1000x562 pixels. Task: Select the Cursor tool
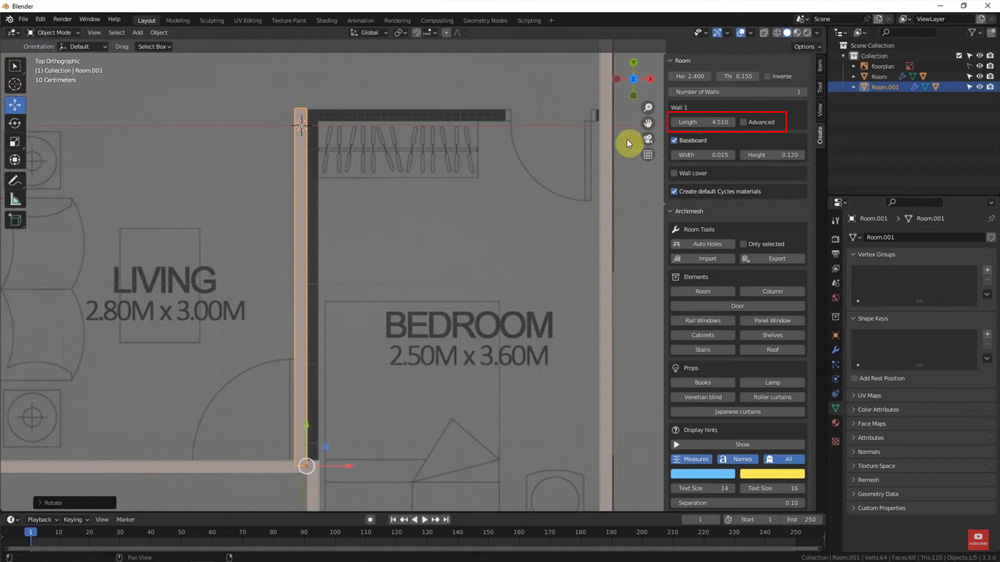pos(15,84)
